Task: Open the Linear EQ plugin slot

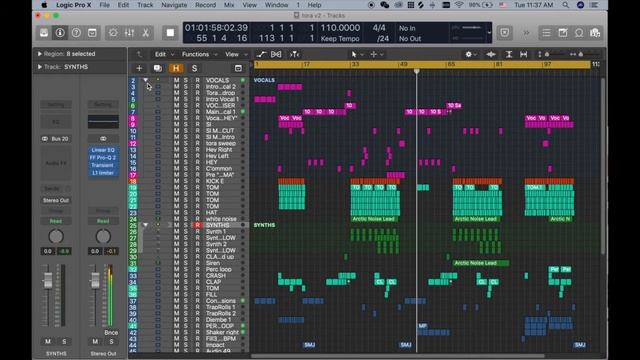Action: pyautogui.click(x=103, y=150)
